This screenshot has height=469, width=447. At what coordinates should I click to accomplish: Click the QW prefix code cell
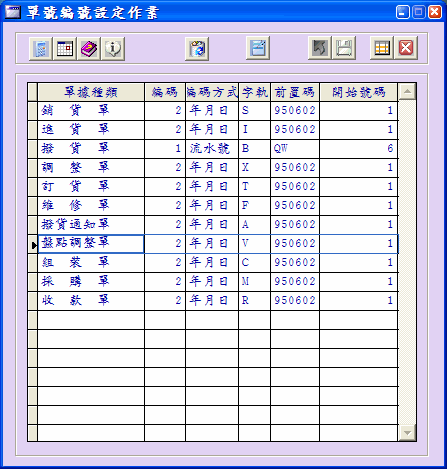click(x=295, y=149)
